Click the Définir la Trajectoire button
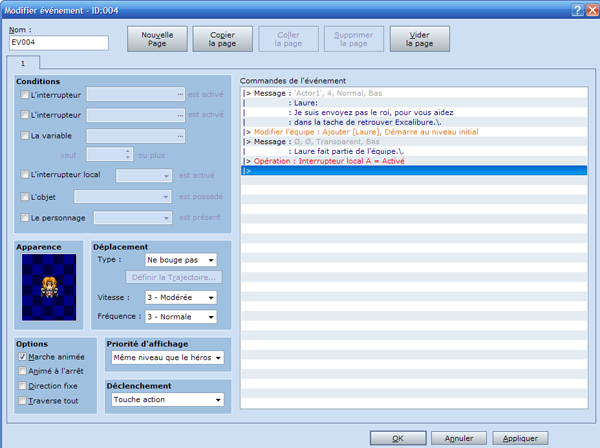The height and width of the screenshot is (448, 600). (x=174, y=277)
